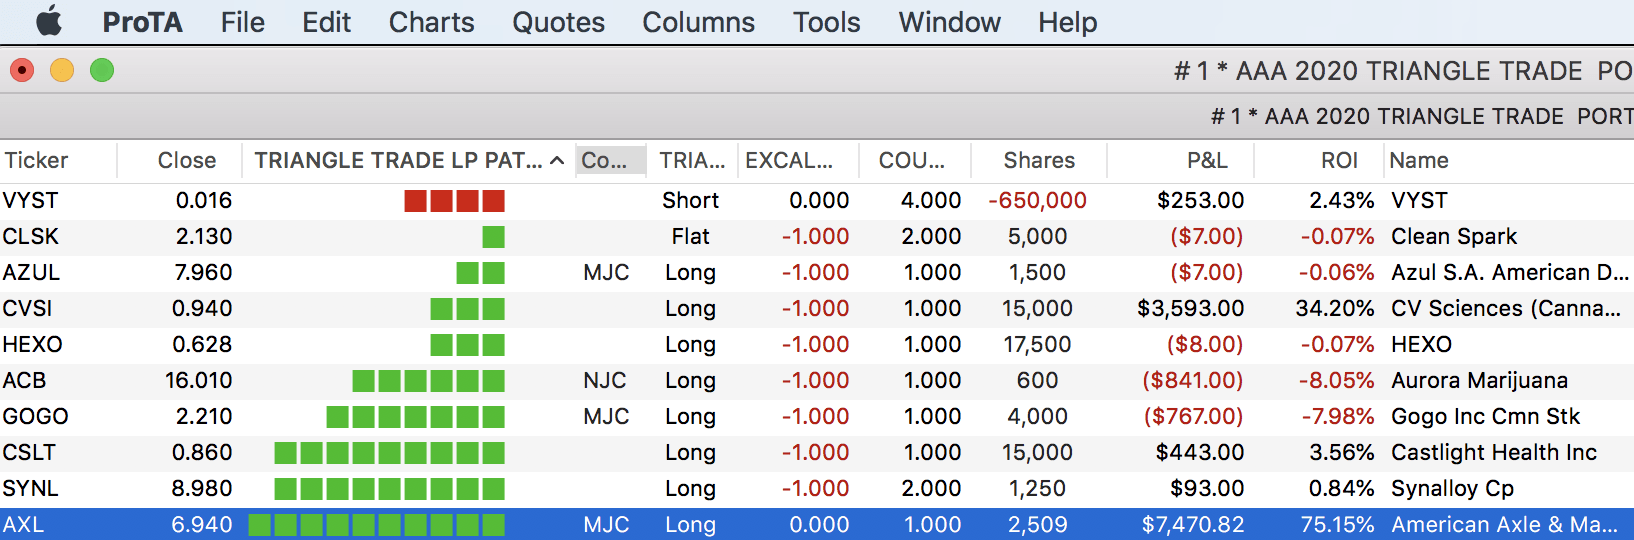Click CSLT shares value 15,000
1634x540 pixels.
tap(1037, 452)
